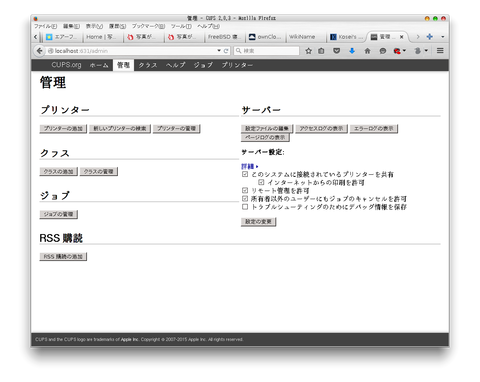Click the 設定ファイルの編集 button
This screenshot has height=382, width=480.
coord(267,129)
